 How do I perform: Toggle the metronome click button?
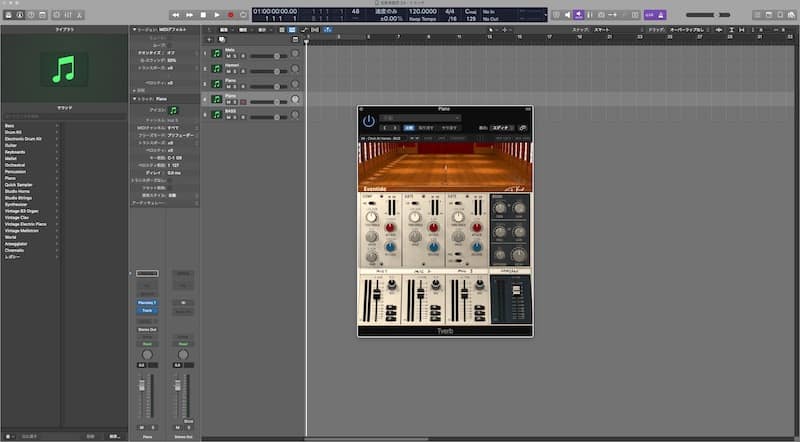(661, 15)
